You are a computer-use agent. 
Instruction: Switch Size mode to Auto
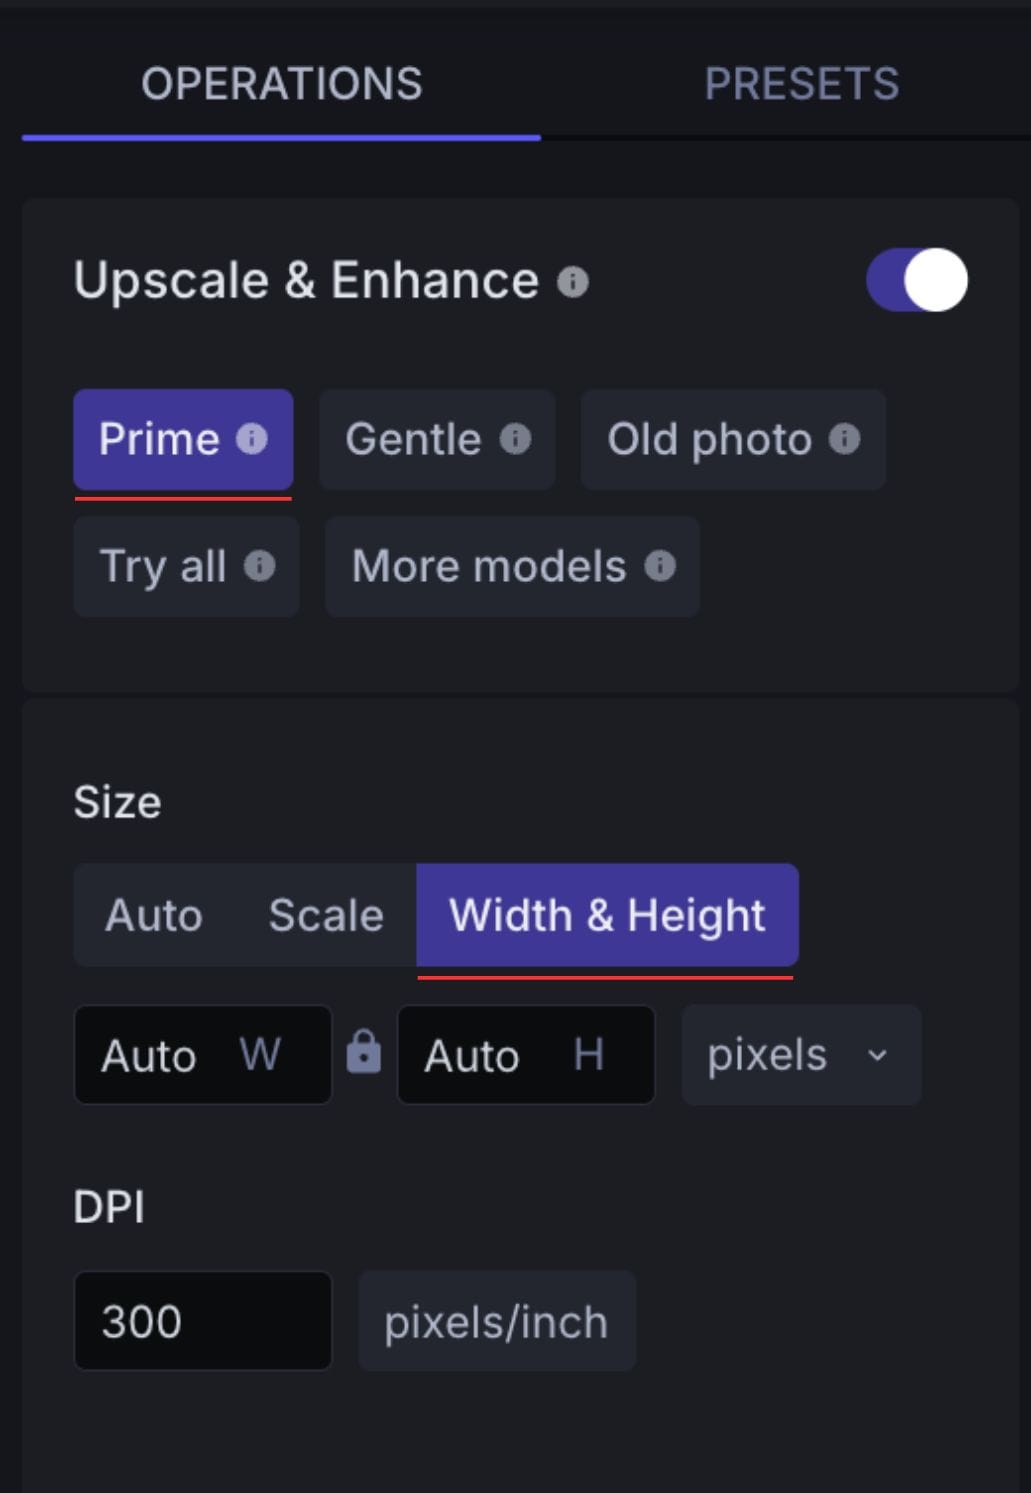pyautogui.click(x=152, y=914)
